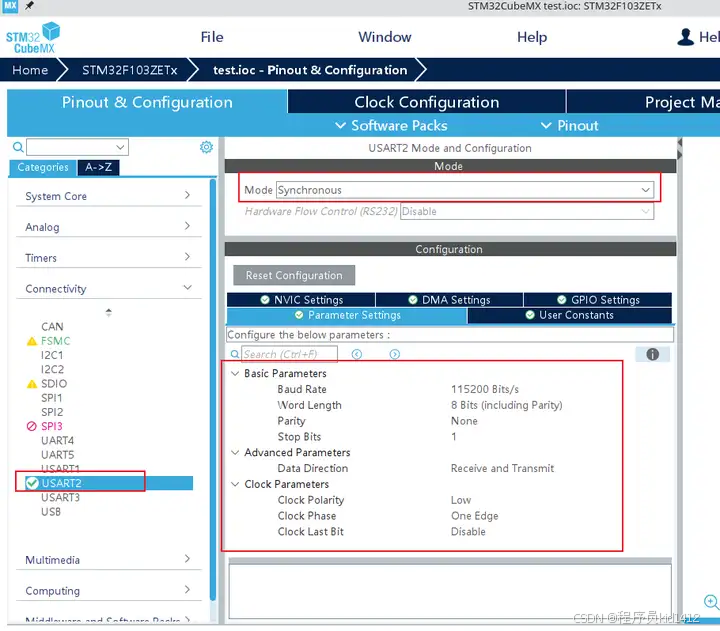Expand Multimedia category
The width and height of the screenshot is (720, 631).
point(109,560)
